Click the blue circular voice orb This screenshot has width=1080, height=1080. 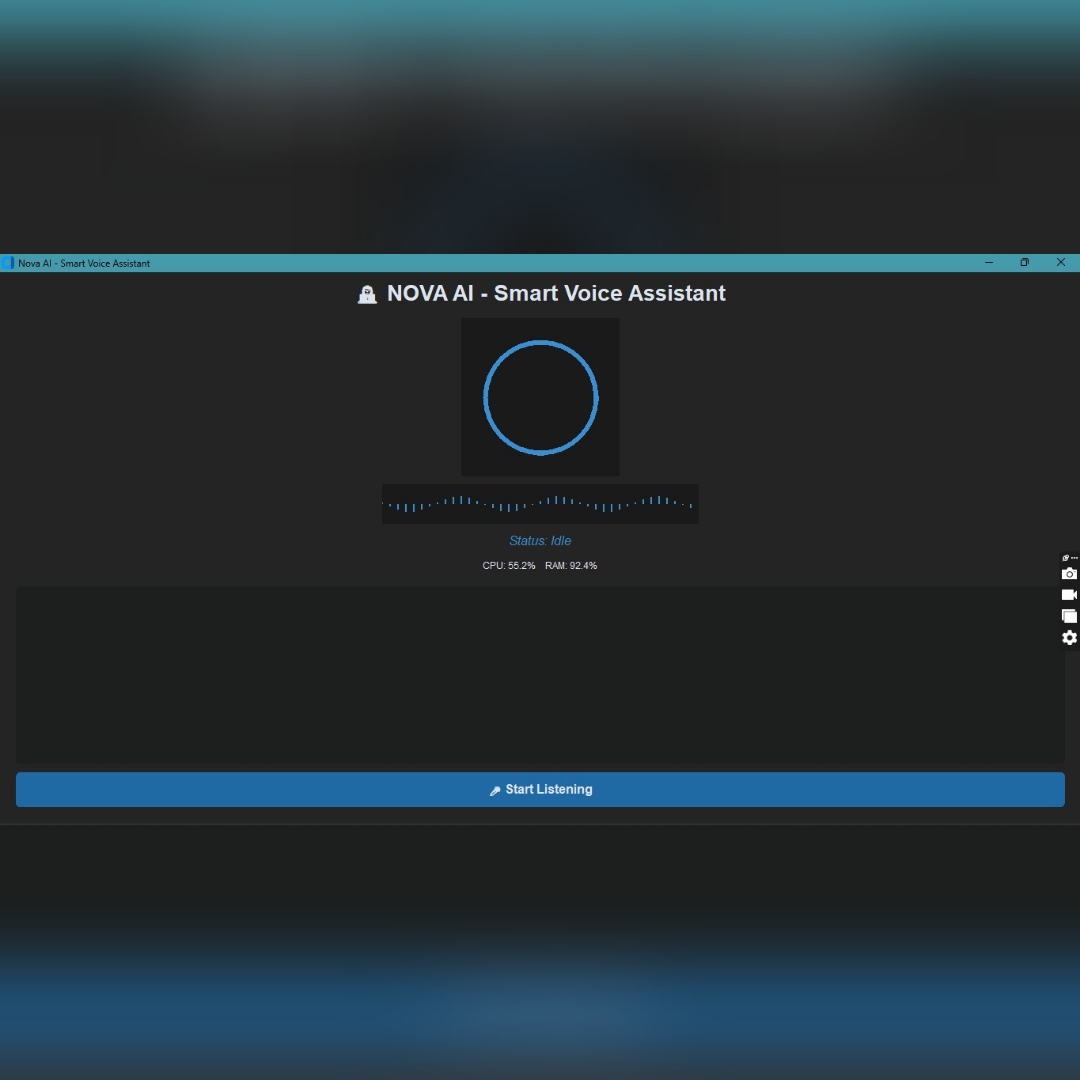point(540,397)
